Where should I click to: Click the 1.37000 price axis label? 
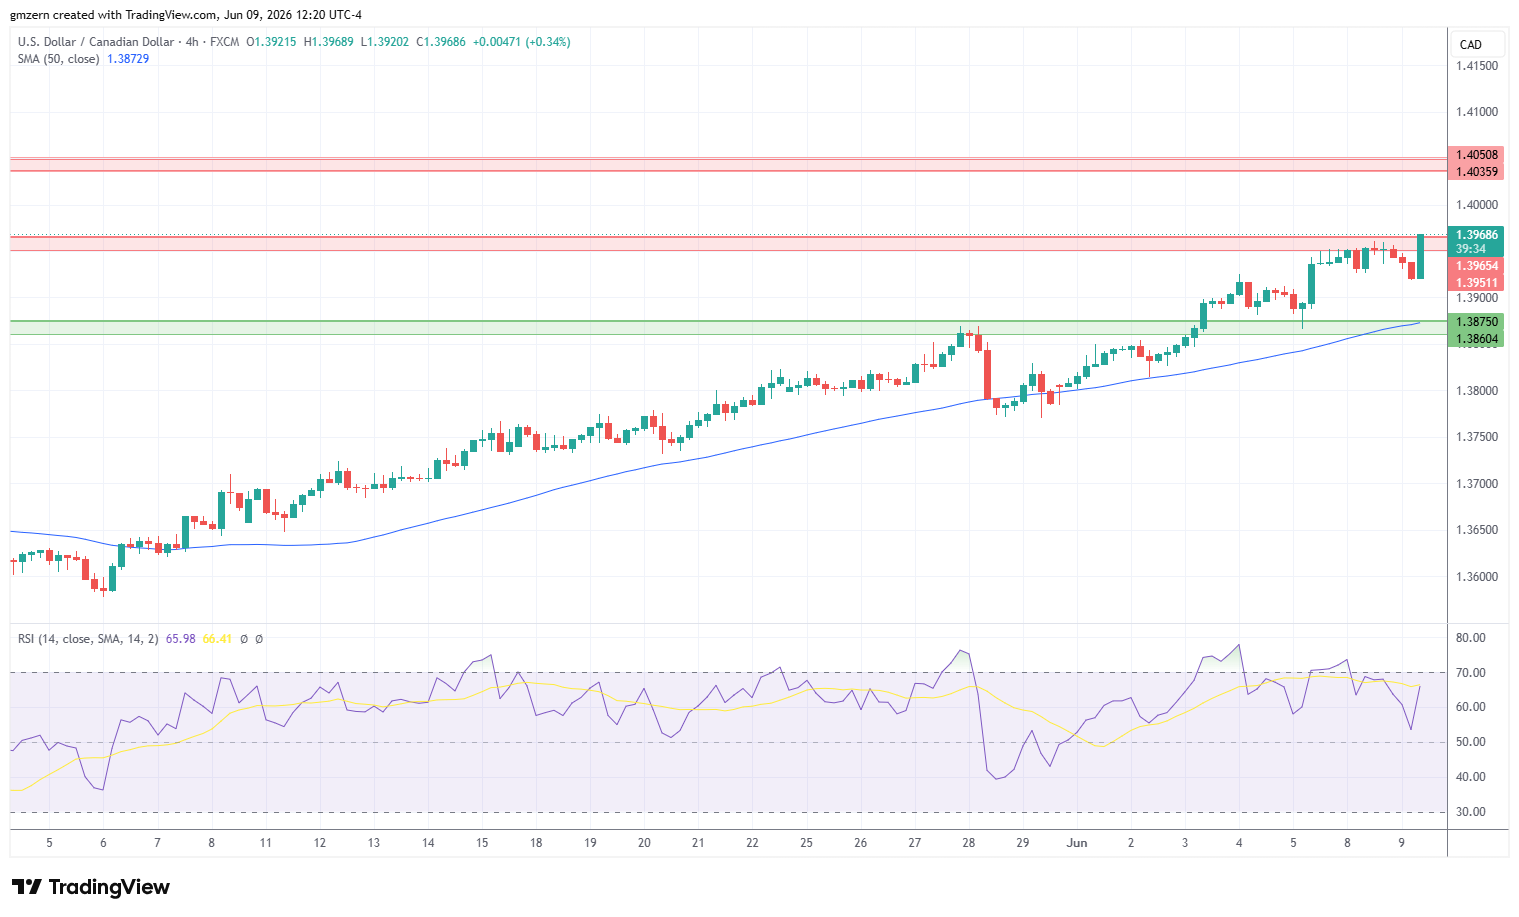1477,484
